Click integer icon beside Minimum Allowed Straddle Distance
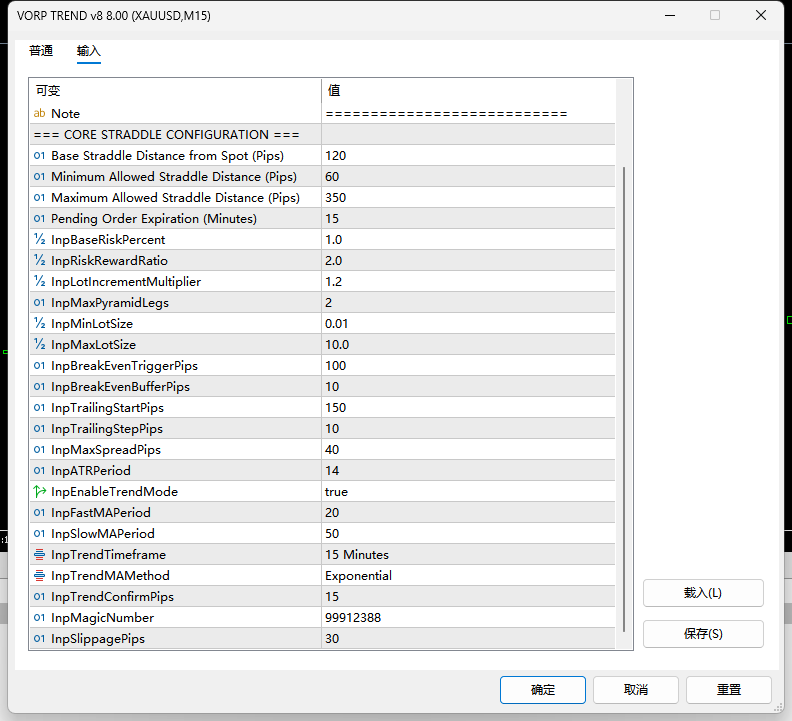This screenshot has width=792, height=721. click(x=39, y=176)
